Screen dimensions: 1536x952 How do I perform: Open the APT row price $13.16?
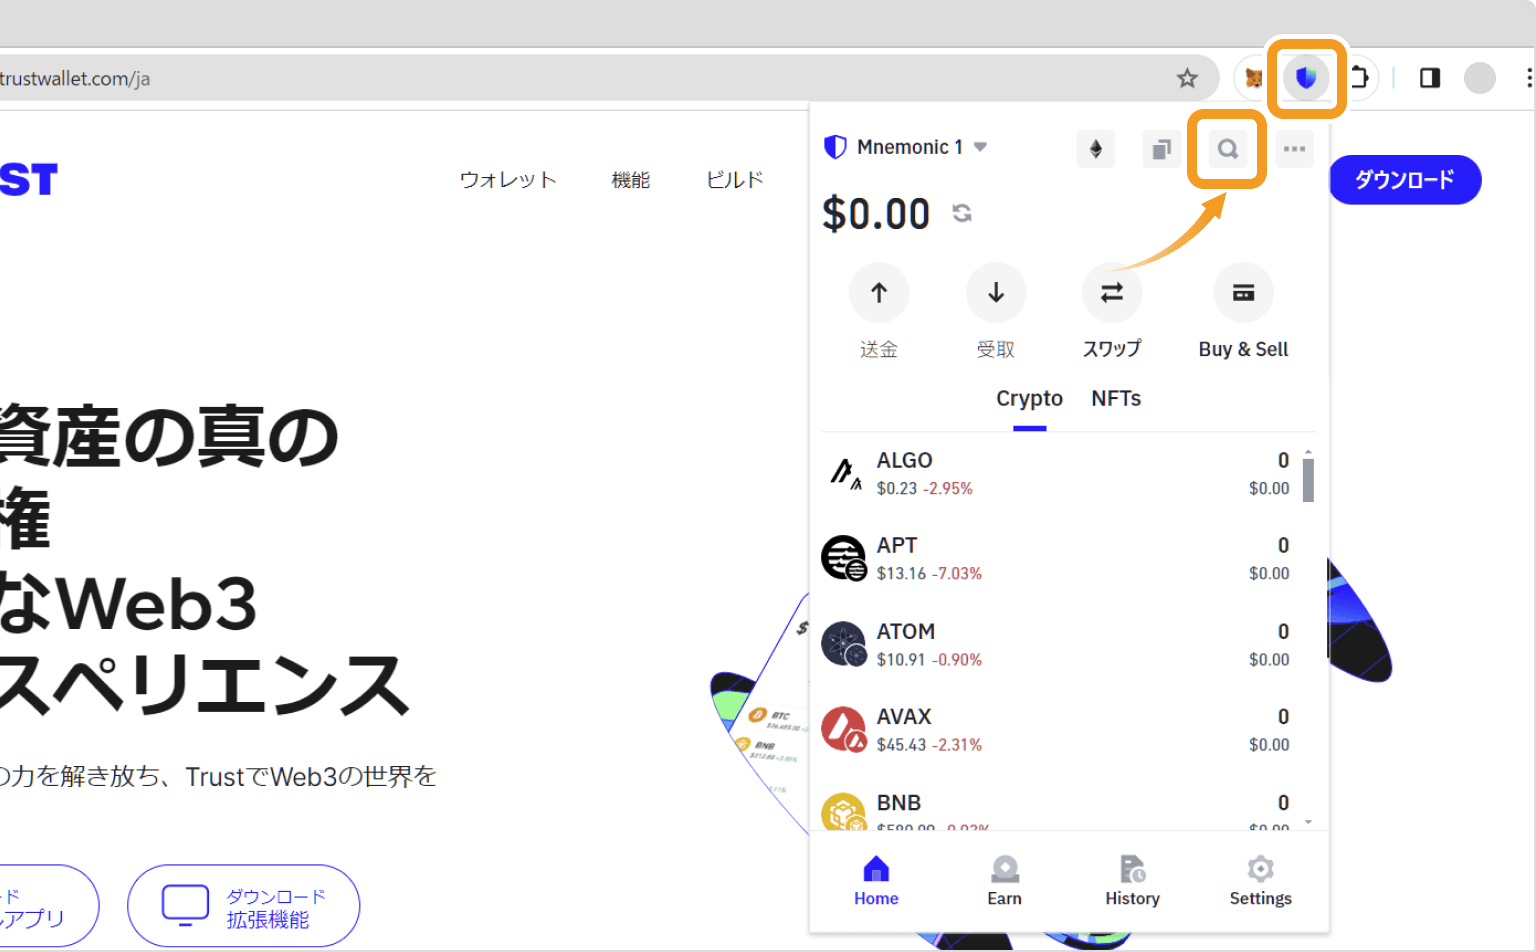(901, 574)
